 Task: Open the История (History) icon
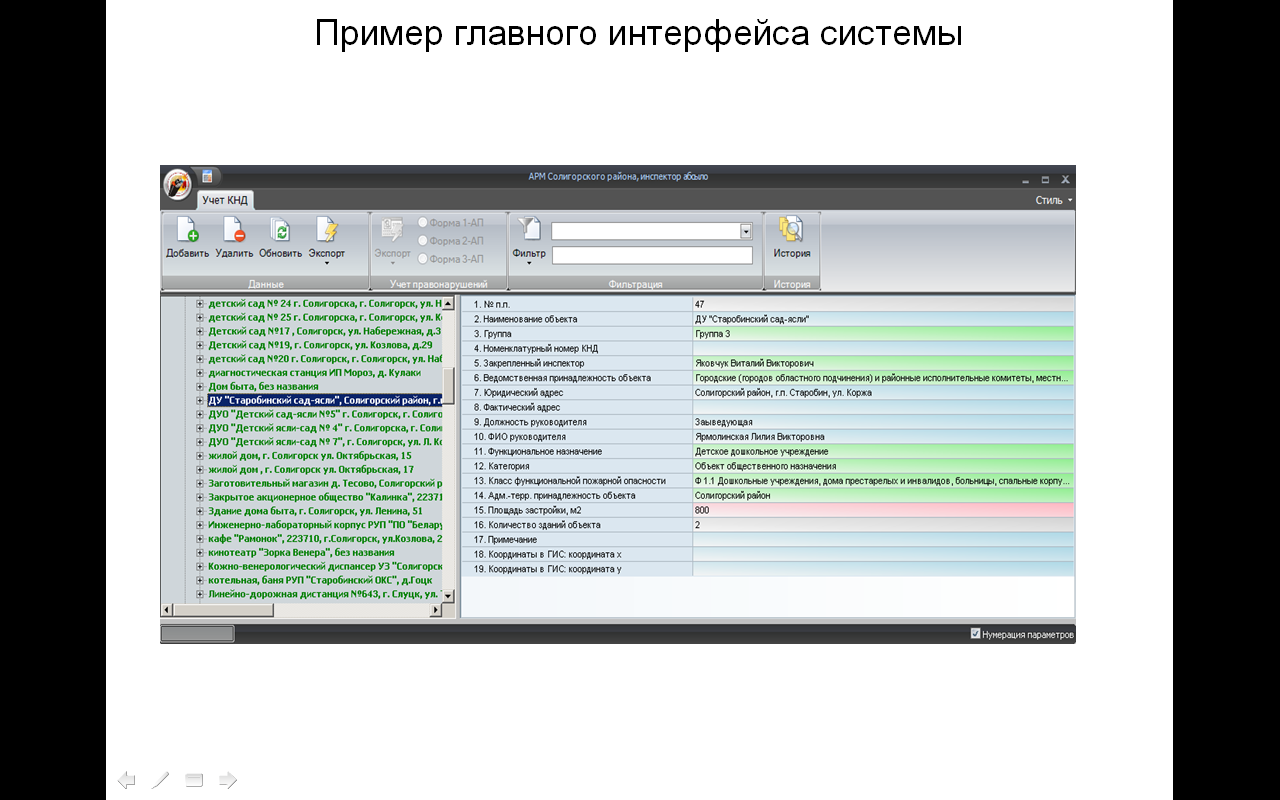(x=791, y=231)
